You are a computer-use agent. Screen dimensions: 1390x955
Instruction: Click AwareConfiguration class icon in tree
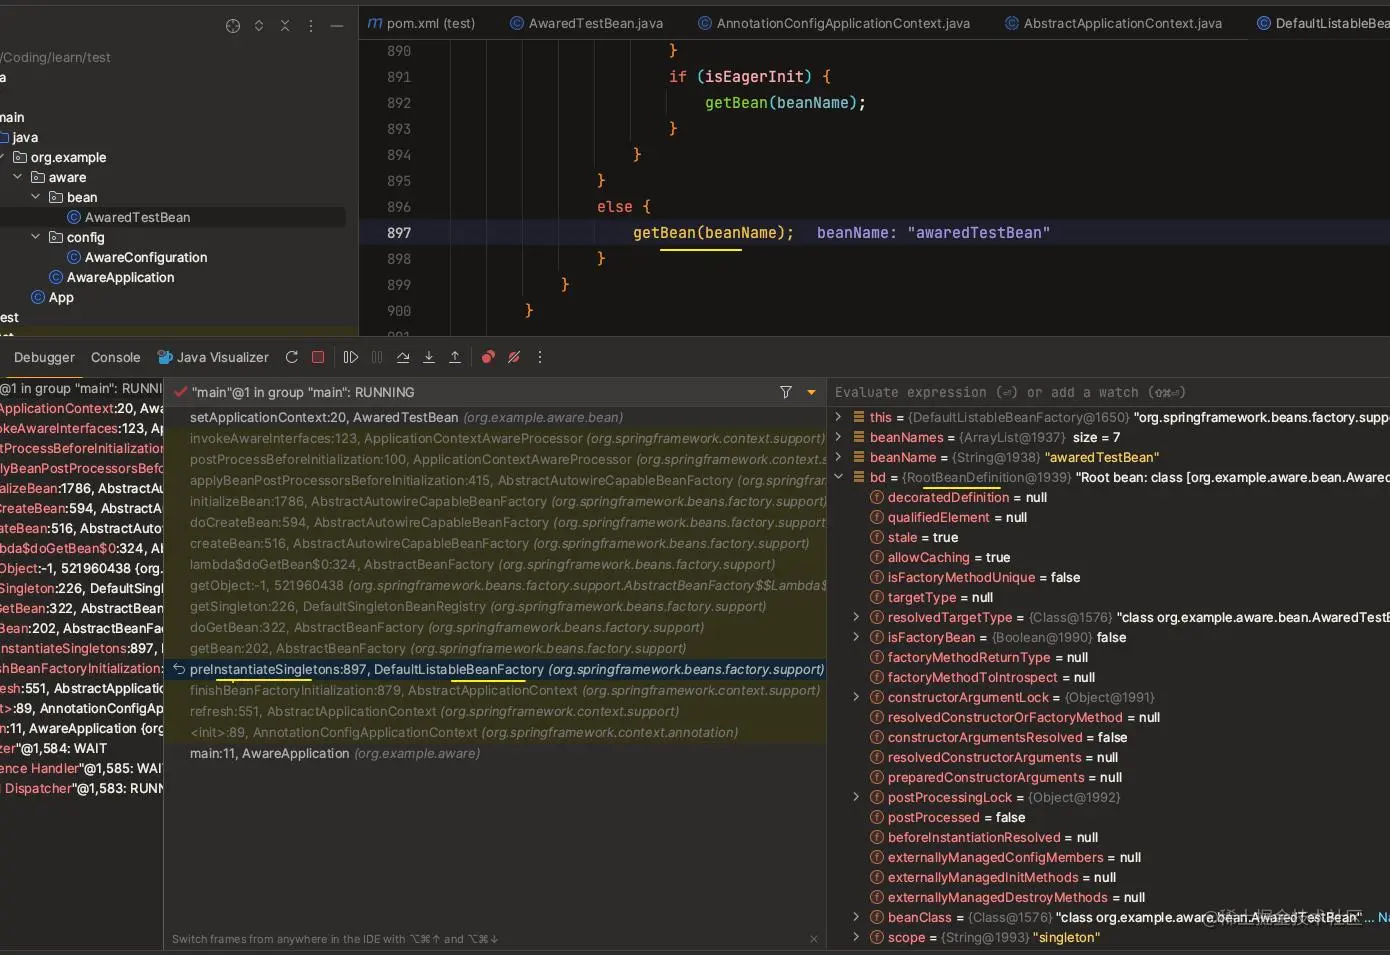[74, 257]
